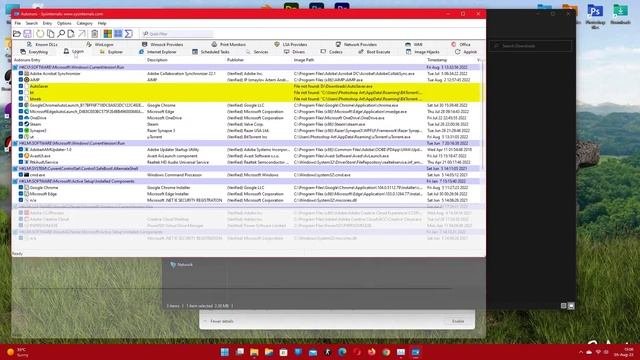640x360 pixels.
Task: Open the Internet Explorer tab
Action: click(158, 52)
